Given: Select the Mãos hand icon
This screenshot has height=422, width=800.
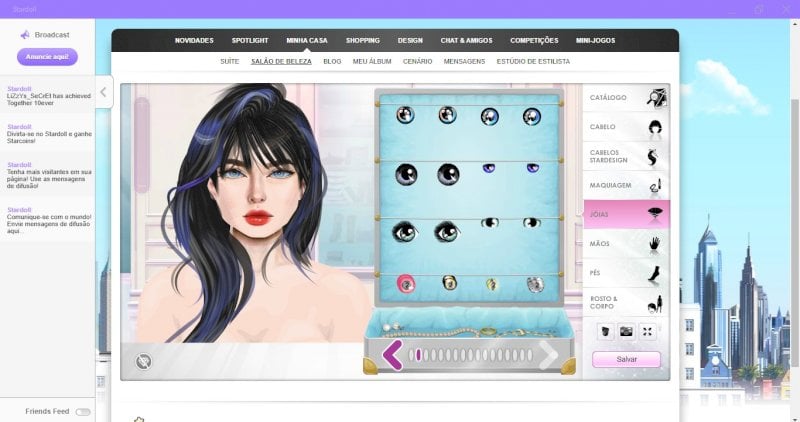Looking at the screenshot, I should tap(654, 244).
